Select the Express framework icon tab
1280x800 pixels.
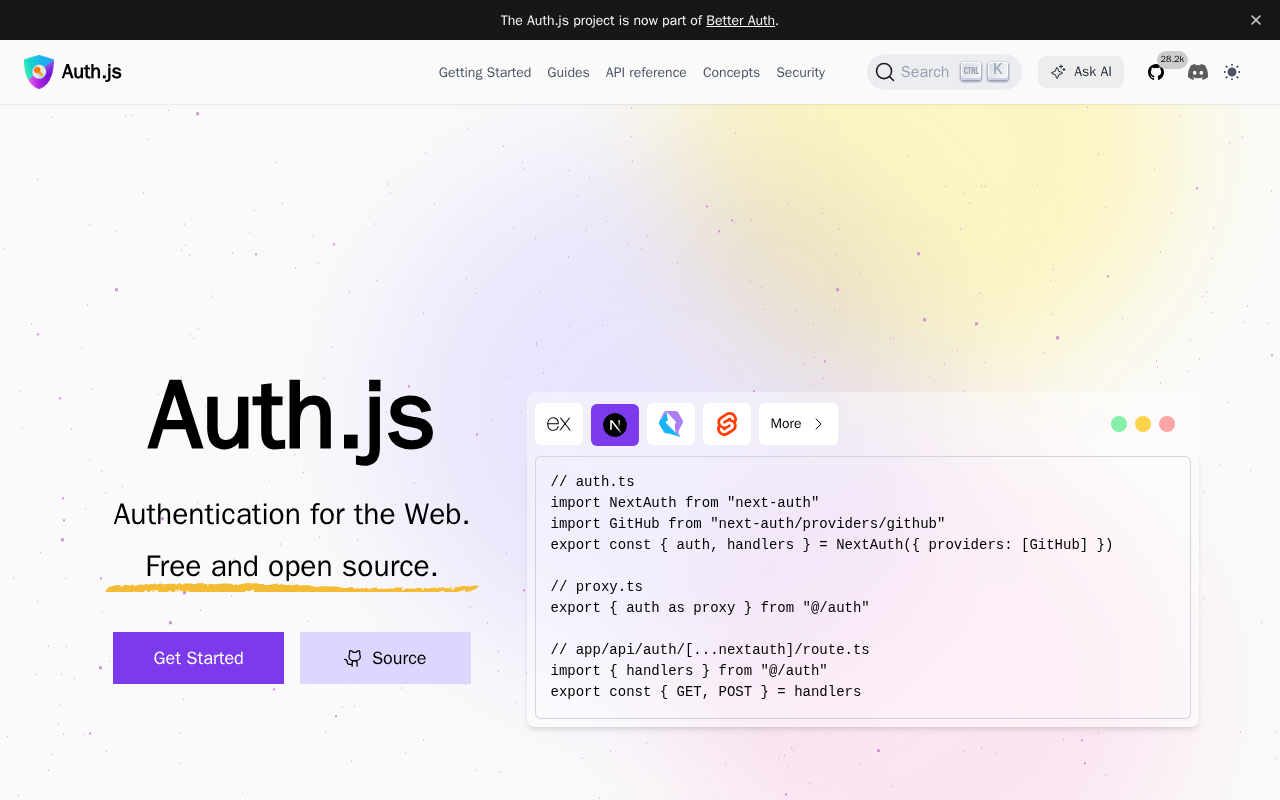point(559,424)
